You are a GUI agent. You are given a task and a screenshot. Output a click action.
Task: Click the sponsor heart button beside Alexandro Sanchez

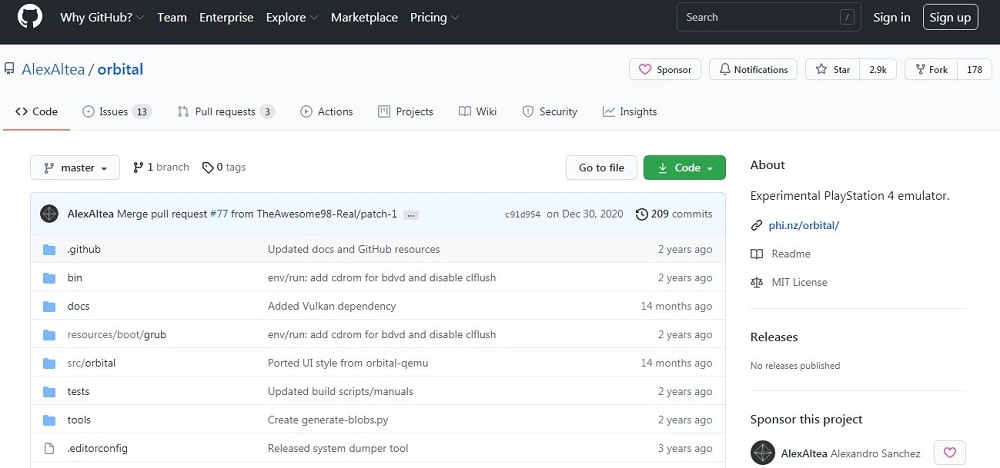click(950, 453)
